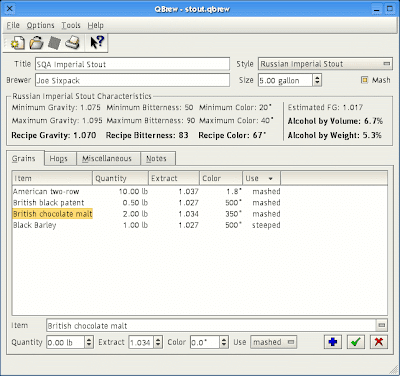Sort by the Quantity column header

point(120,178)
